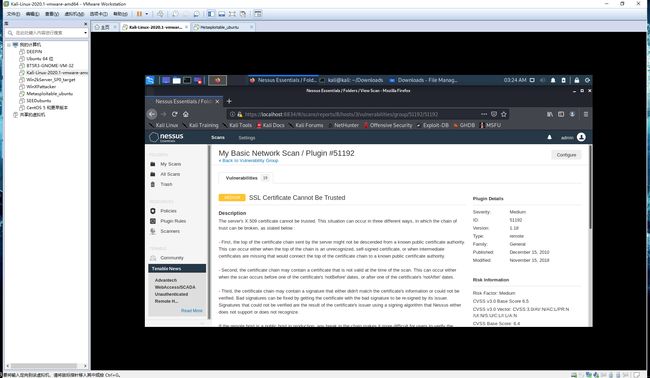
Task: Close the Nessus Essentials Firefox tab
Action: click(x=217, y=101)
